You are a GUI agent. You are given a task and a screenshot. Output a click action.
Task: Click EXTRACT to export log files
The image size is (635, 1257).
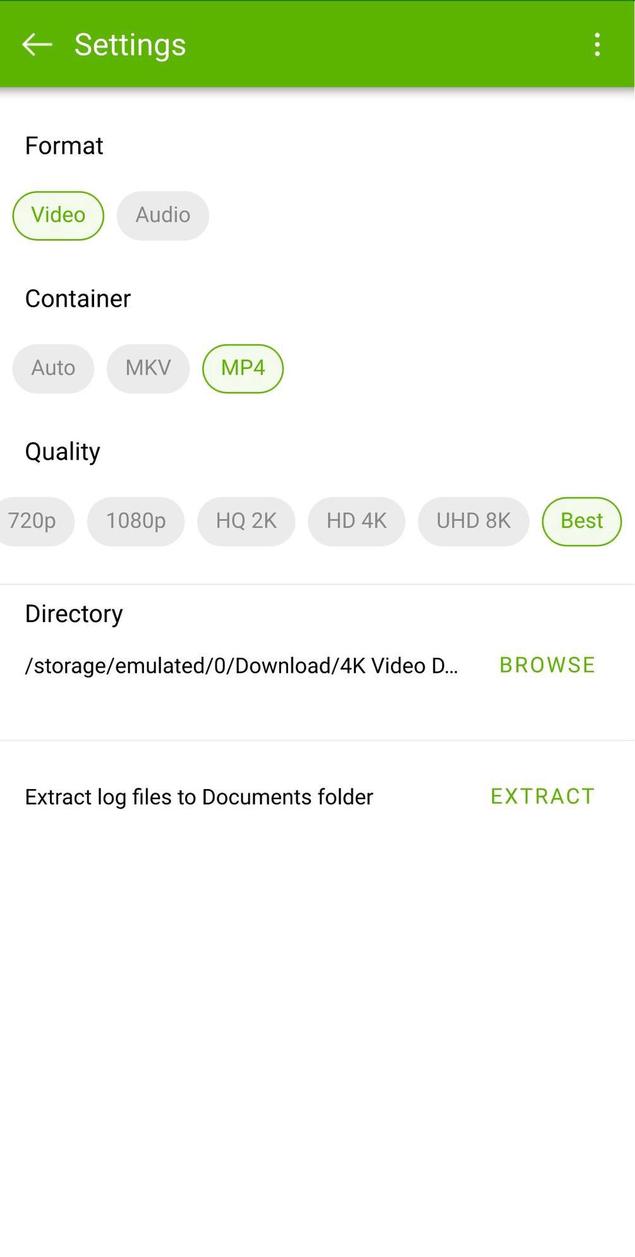point(542,796)
